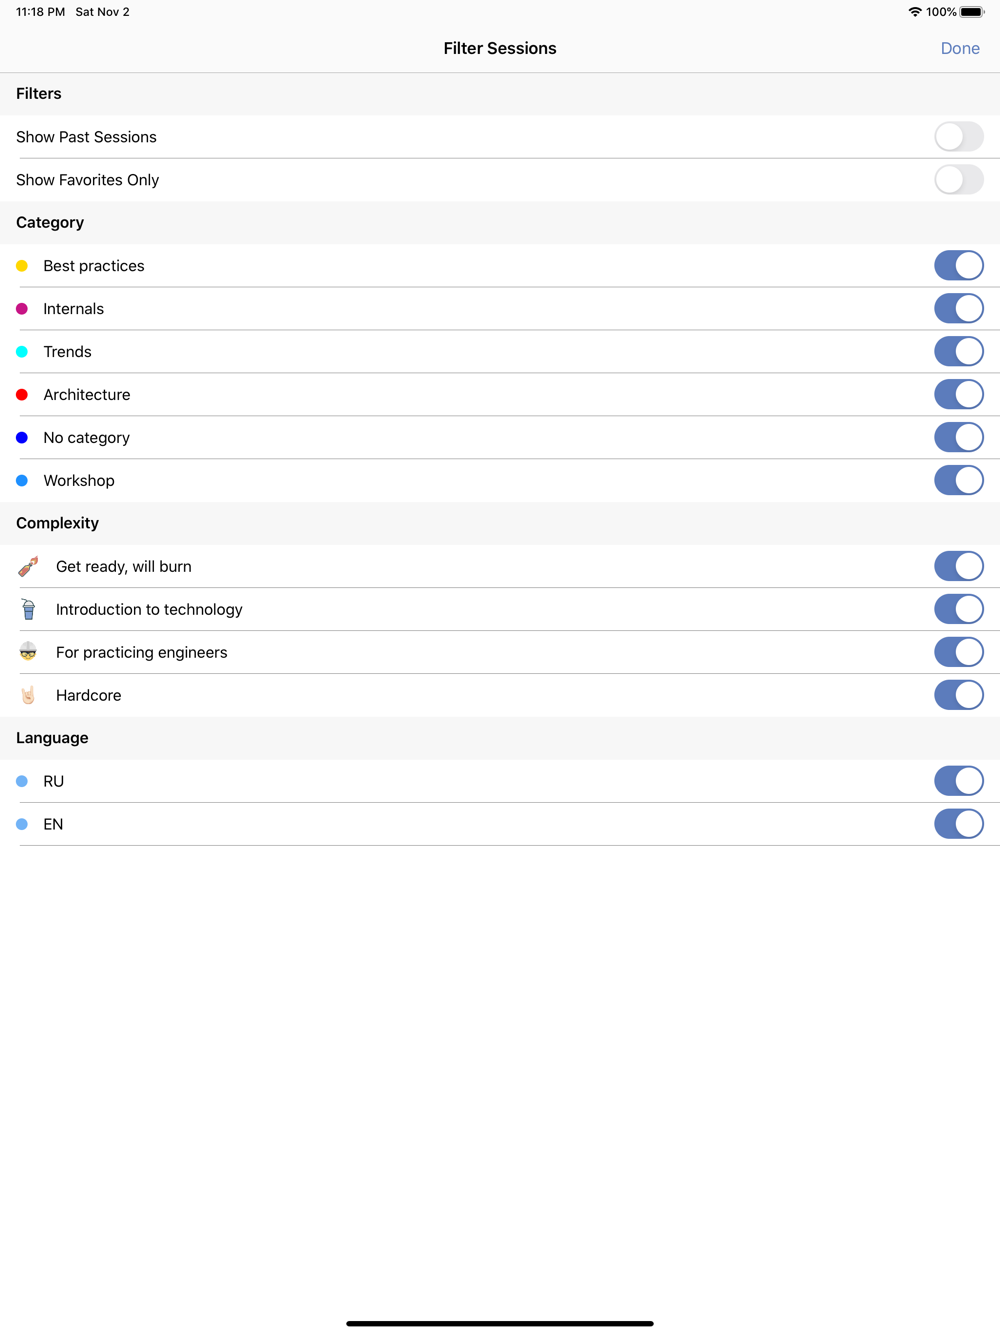
Task: Tap the battery icon in status bar
Action: (x=971, y=12)
